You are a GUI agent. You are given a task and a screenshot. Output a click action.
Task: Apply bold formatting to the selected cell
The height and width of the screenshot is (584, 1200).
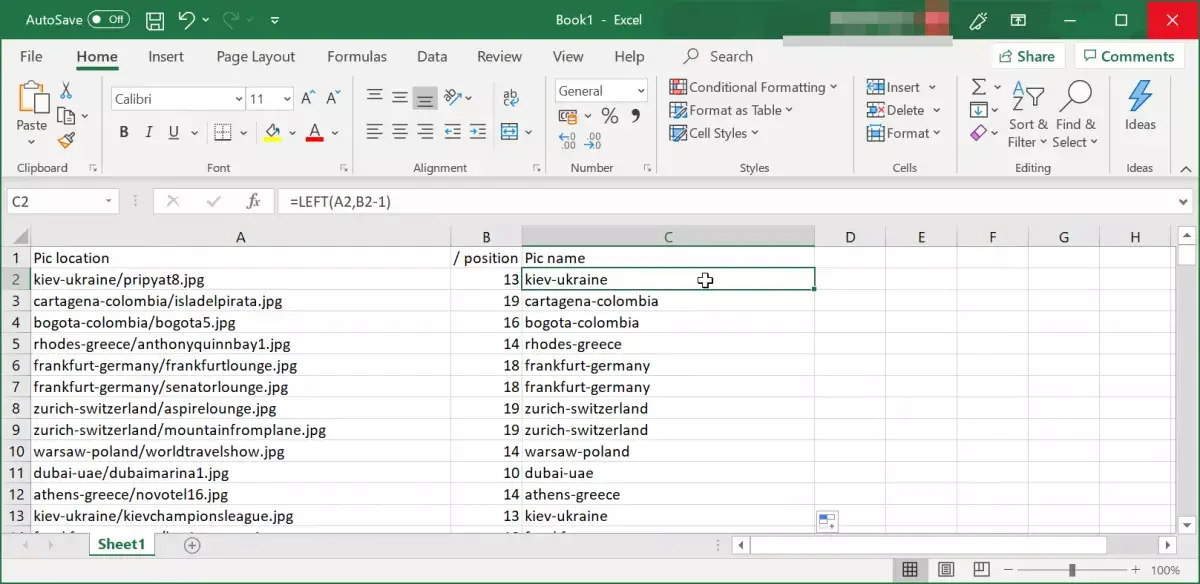click(123, 131)
